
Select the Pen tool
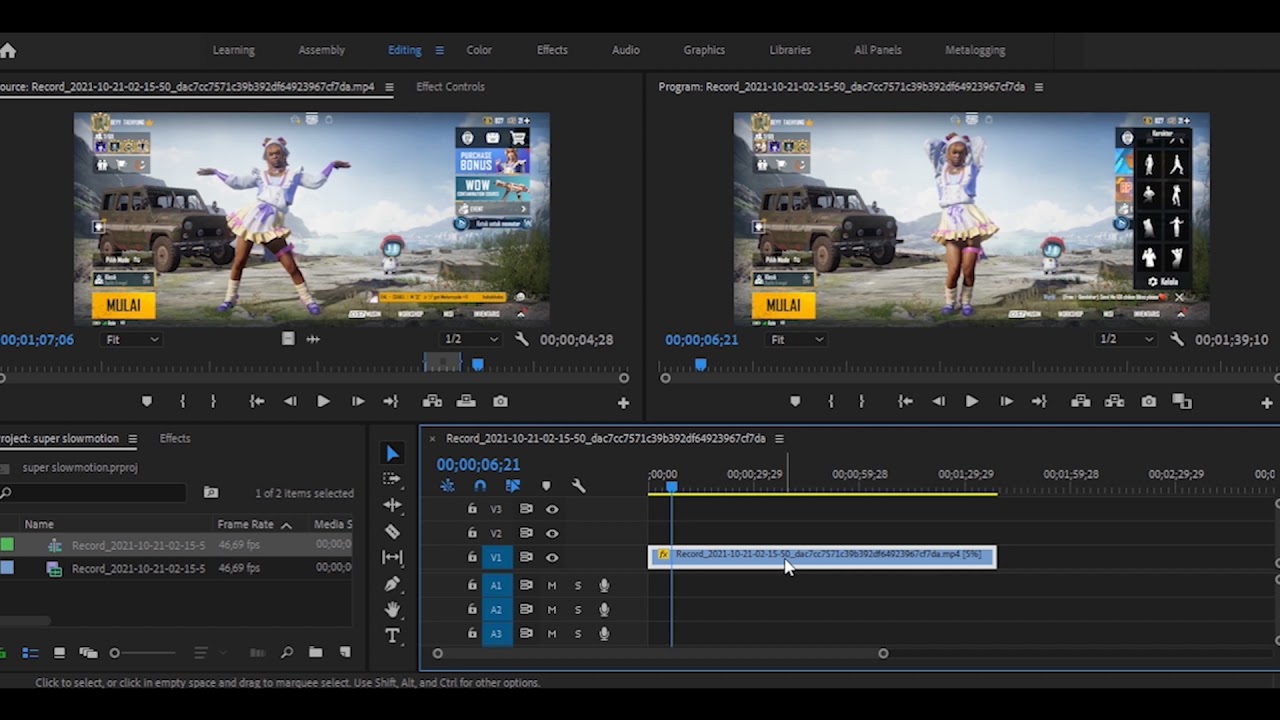tap(392, 584)
